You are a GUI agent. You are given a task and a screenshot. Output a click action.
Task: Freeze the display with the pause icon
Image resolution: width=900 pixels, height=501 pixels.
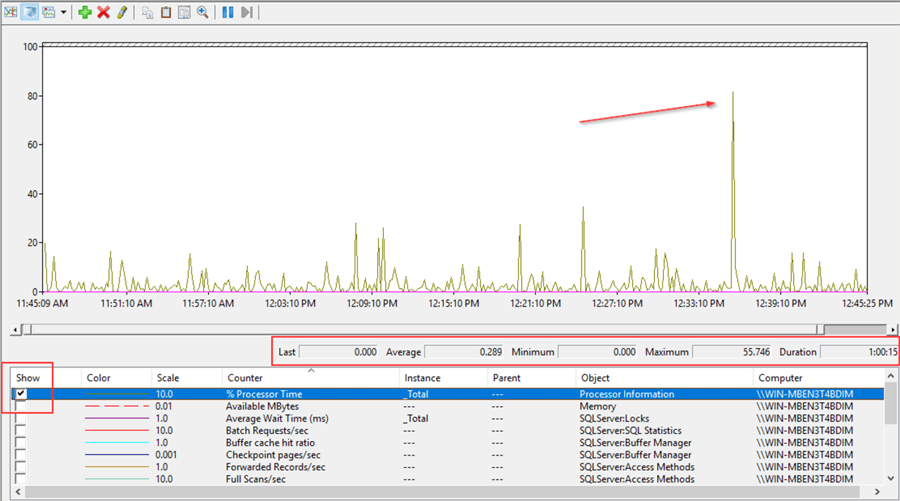pos(228,12)
